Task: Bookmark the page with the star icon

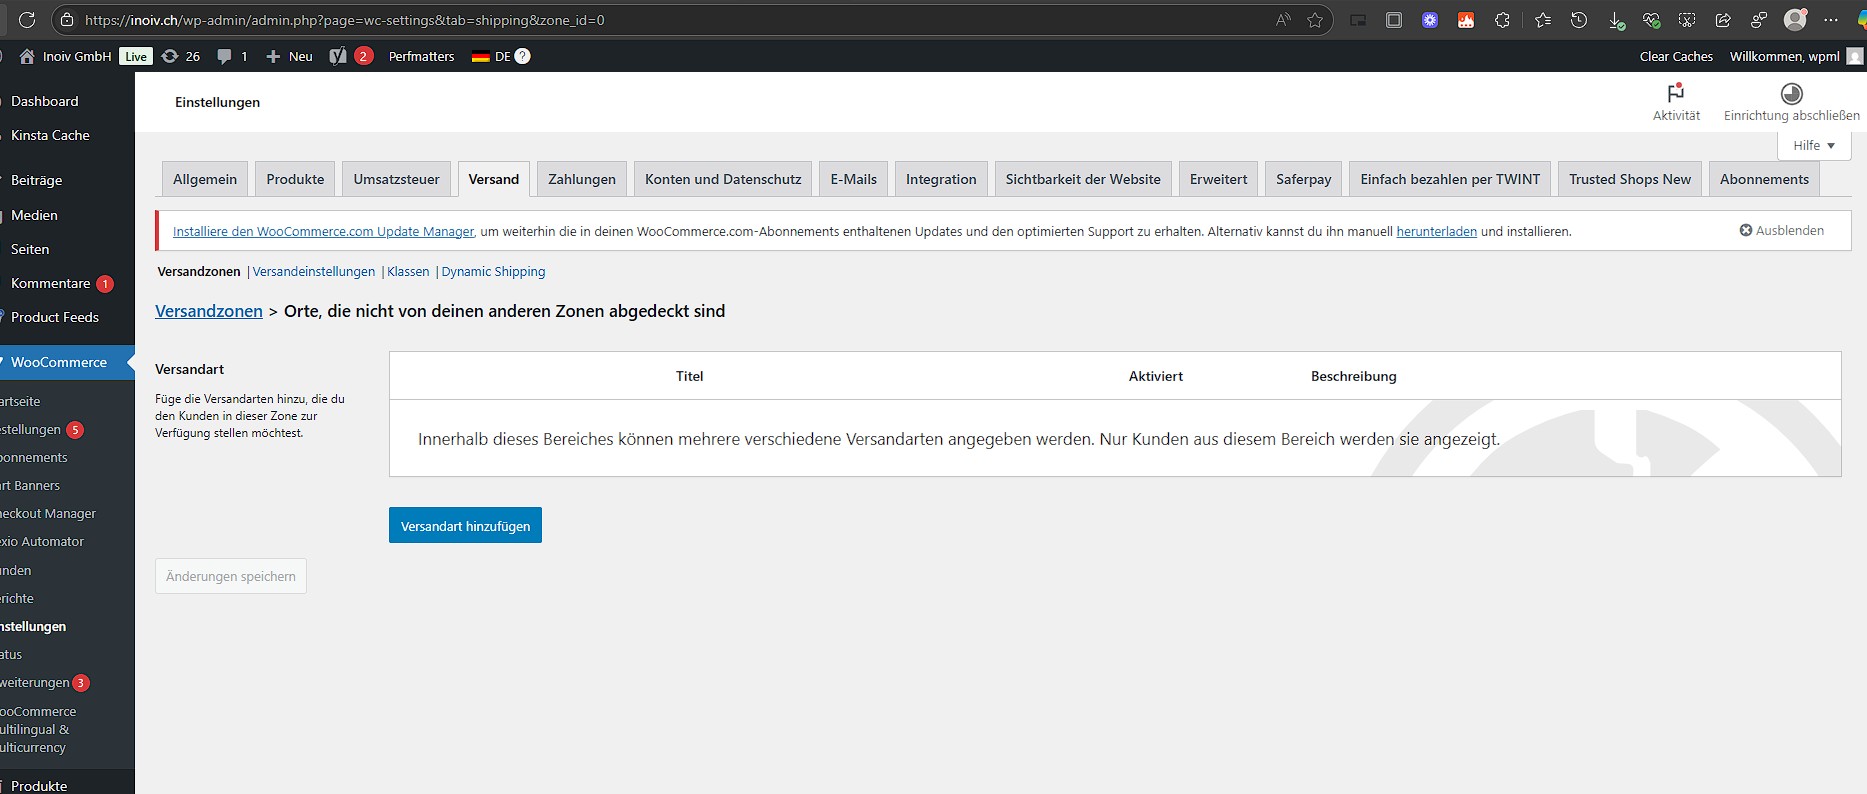Action: (1315, 20)
